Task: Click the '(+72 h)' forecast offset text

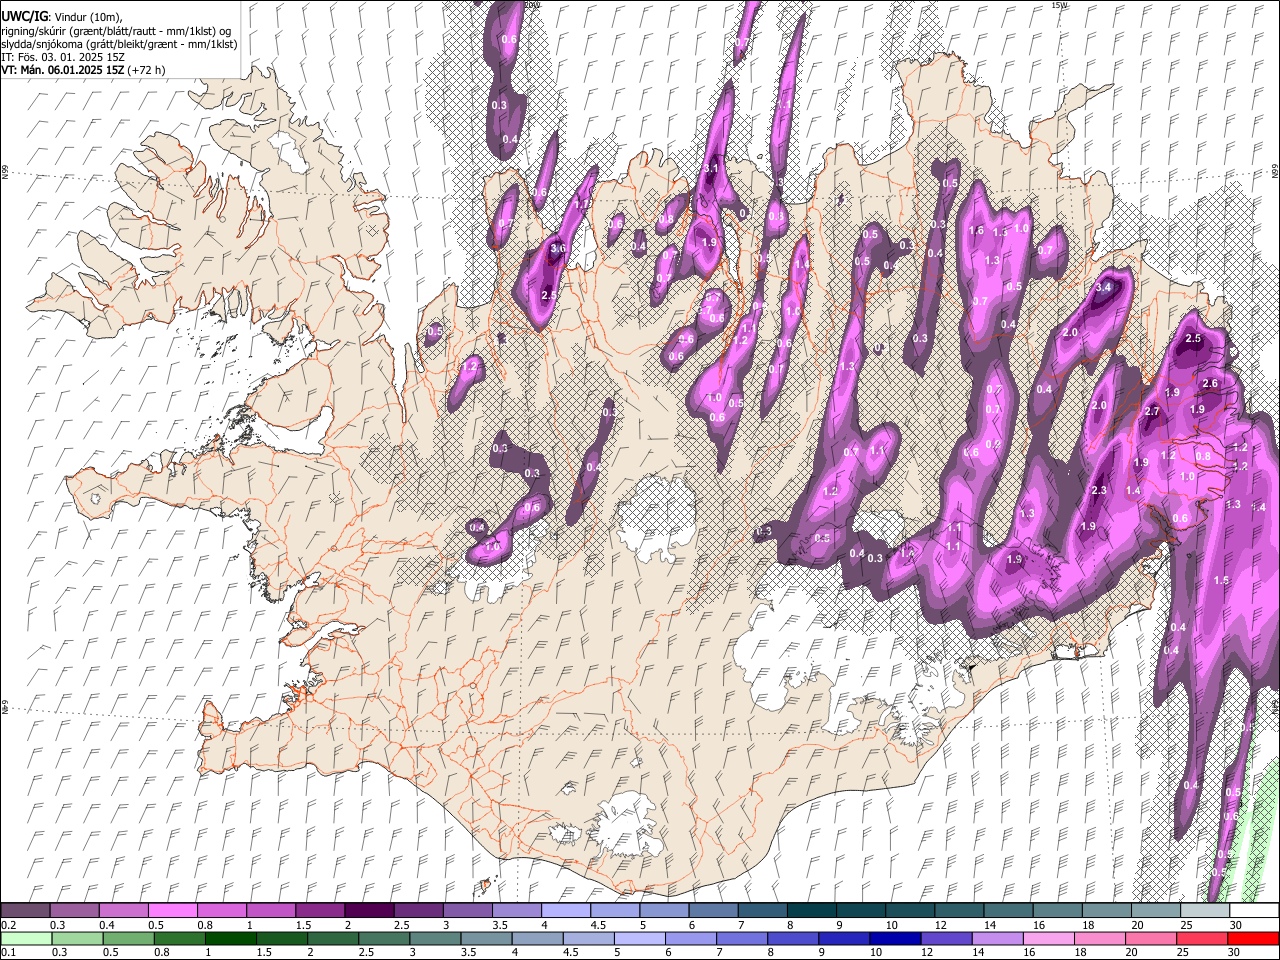Action: tap(147, 71)
